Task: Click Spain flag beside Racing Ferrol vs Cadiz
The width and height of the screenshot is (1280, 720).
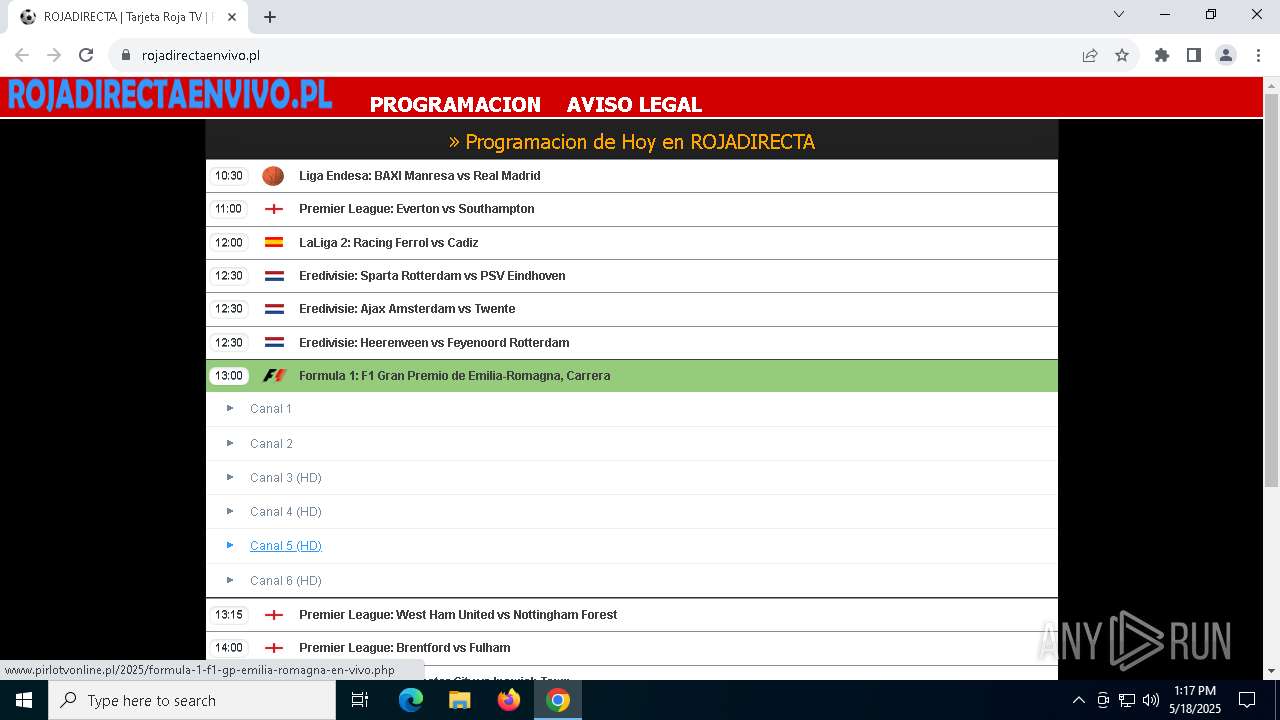Action: tap(274, 242)
